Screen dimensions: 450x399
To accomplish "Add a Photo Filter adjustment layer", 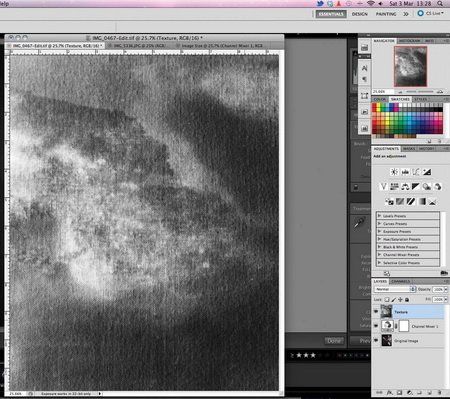I will (427, 187).
